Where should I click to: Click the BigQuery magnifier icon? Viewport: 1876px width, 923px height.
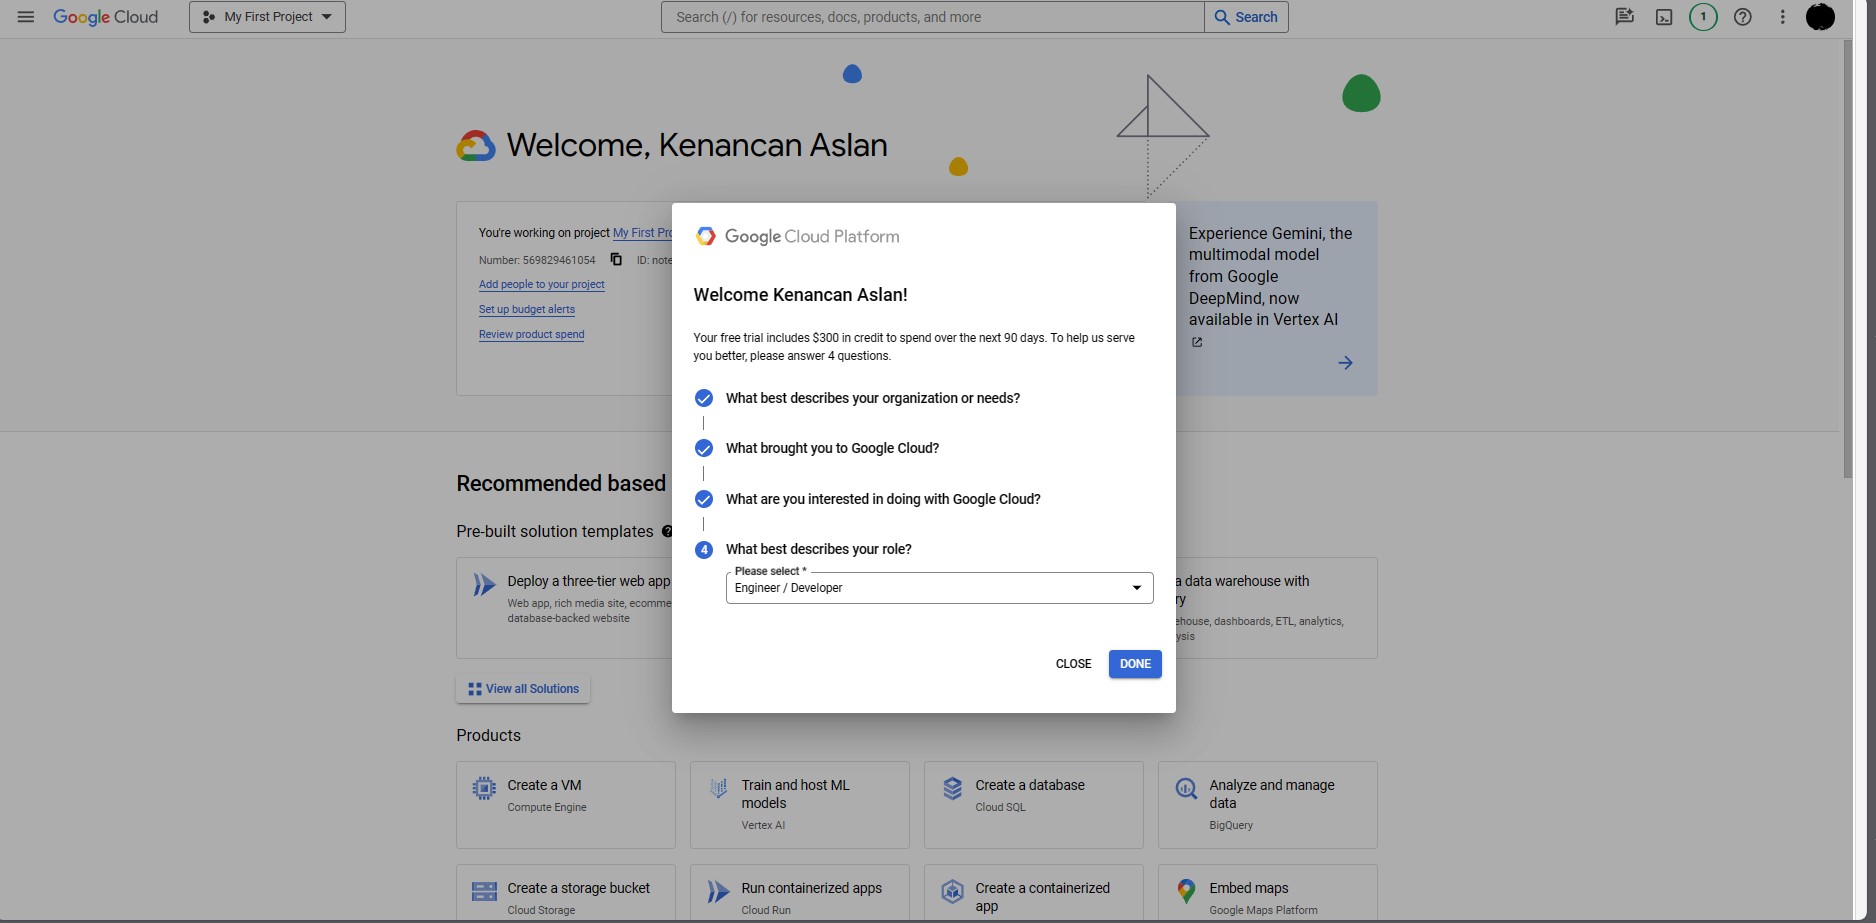pos(1186,788)
